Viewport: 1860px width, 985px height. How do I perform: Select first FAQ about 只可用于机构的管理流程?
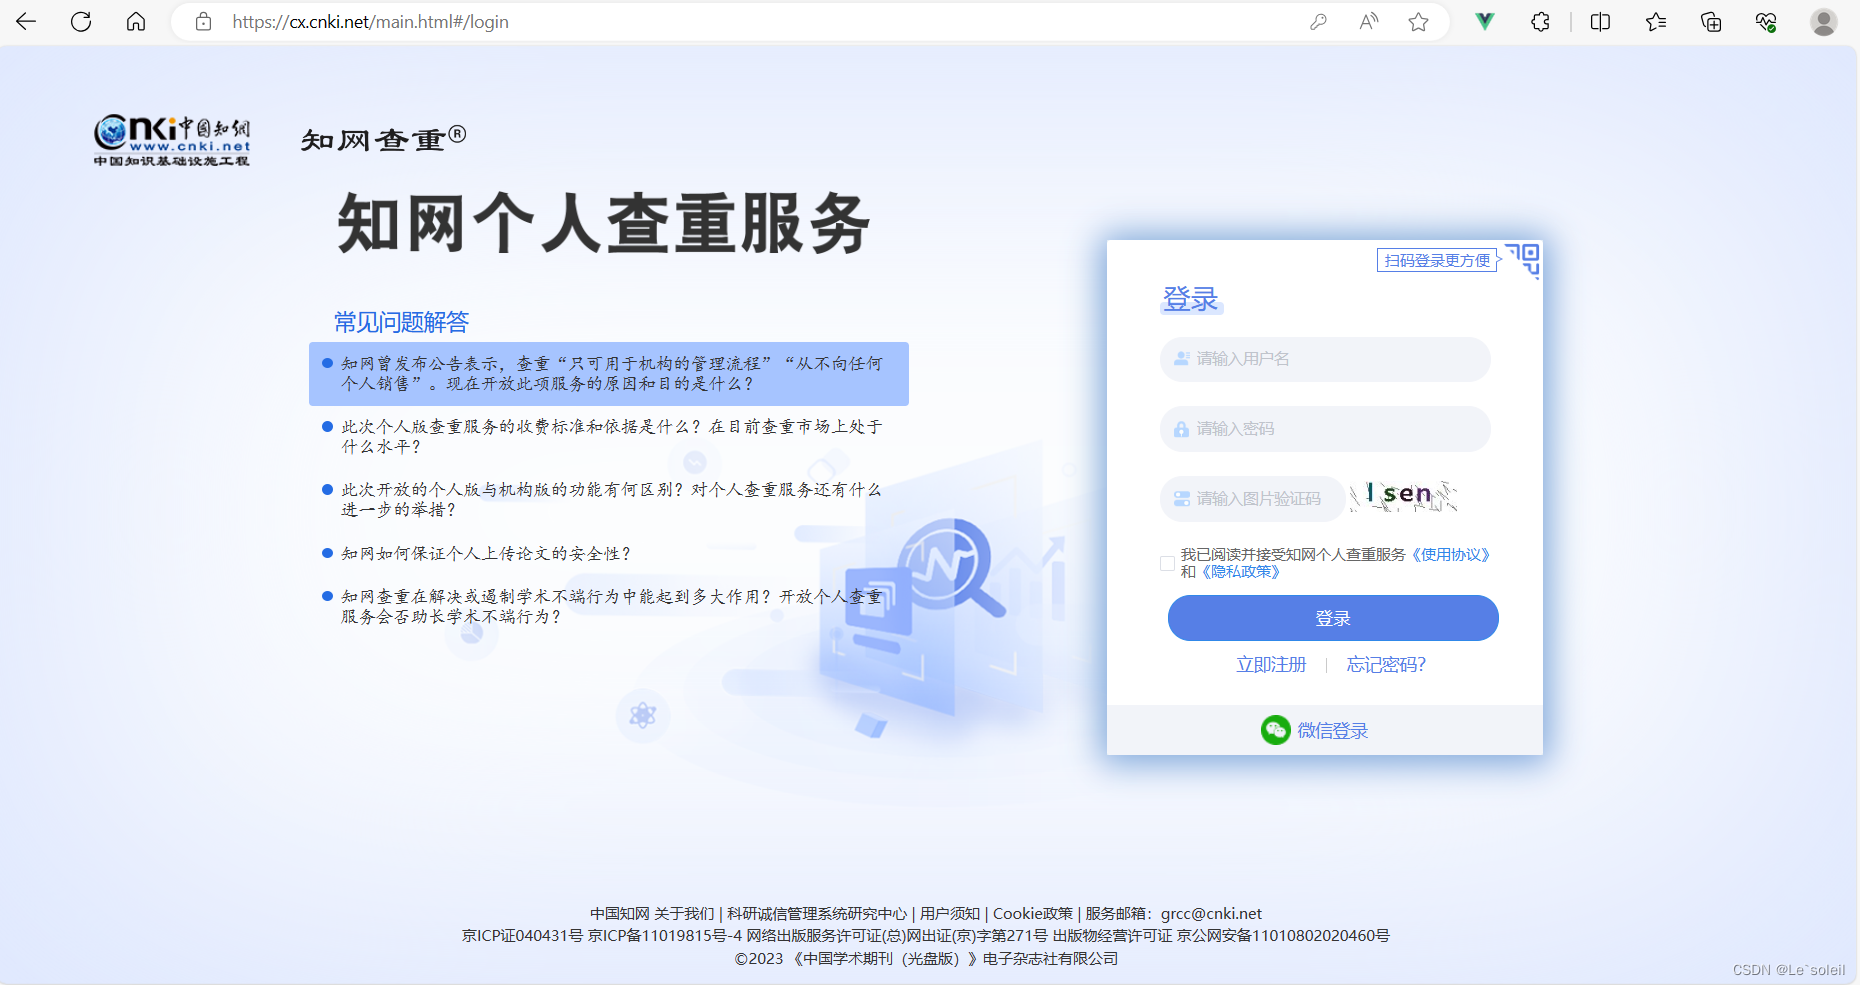(x=609, y=374)
